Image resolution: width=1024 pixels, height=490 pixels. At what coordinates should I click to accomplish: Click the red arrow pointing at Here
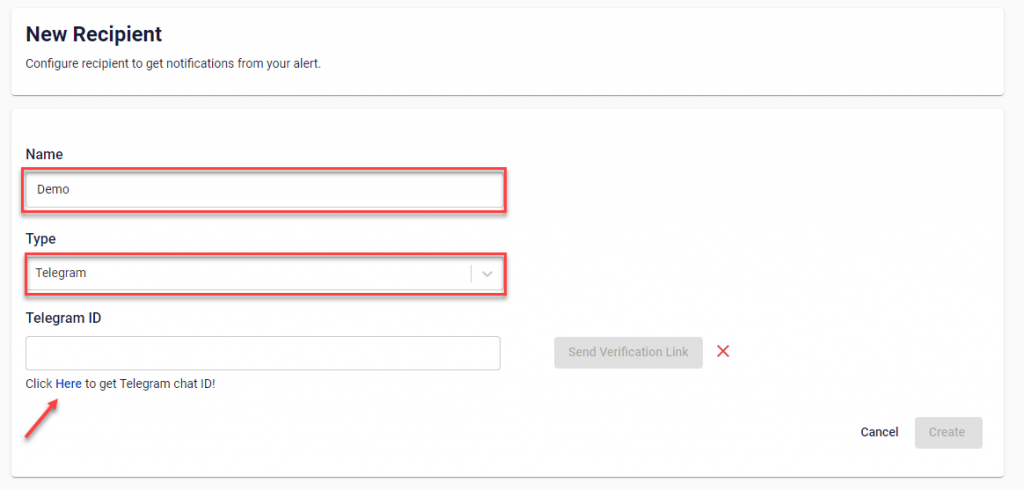40,420
